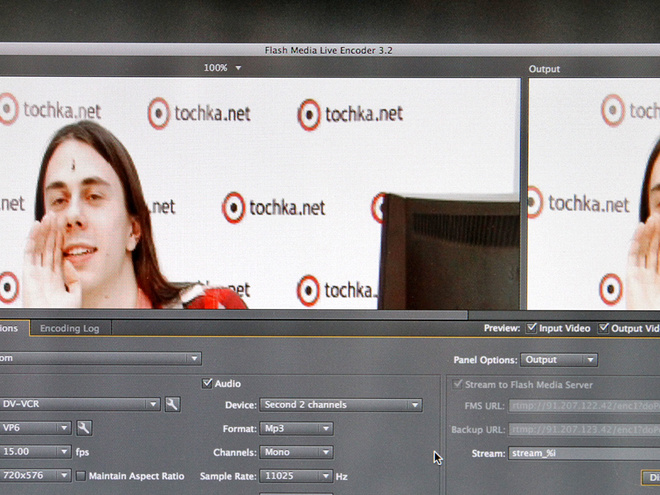Open the Mp3 Format dropdown
Viewport: 660px width, 495px height.
coord(296,429)
